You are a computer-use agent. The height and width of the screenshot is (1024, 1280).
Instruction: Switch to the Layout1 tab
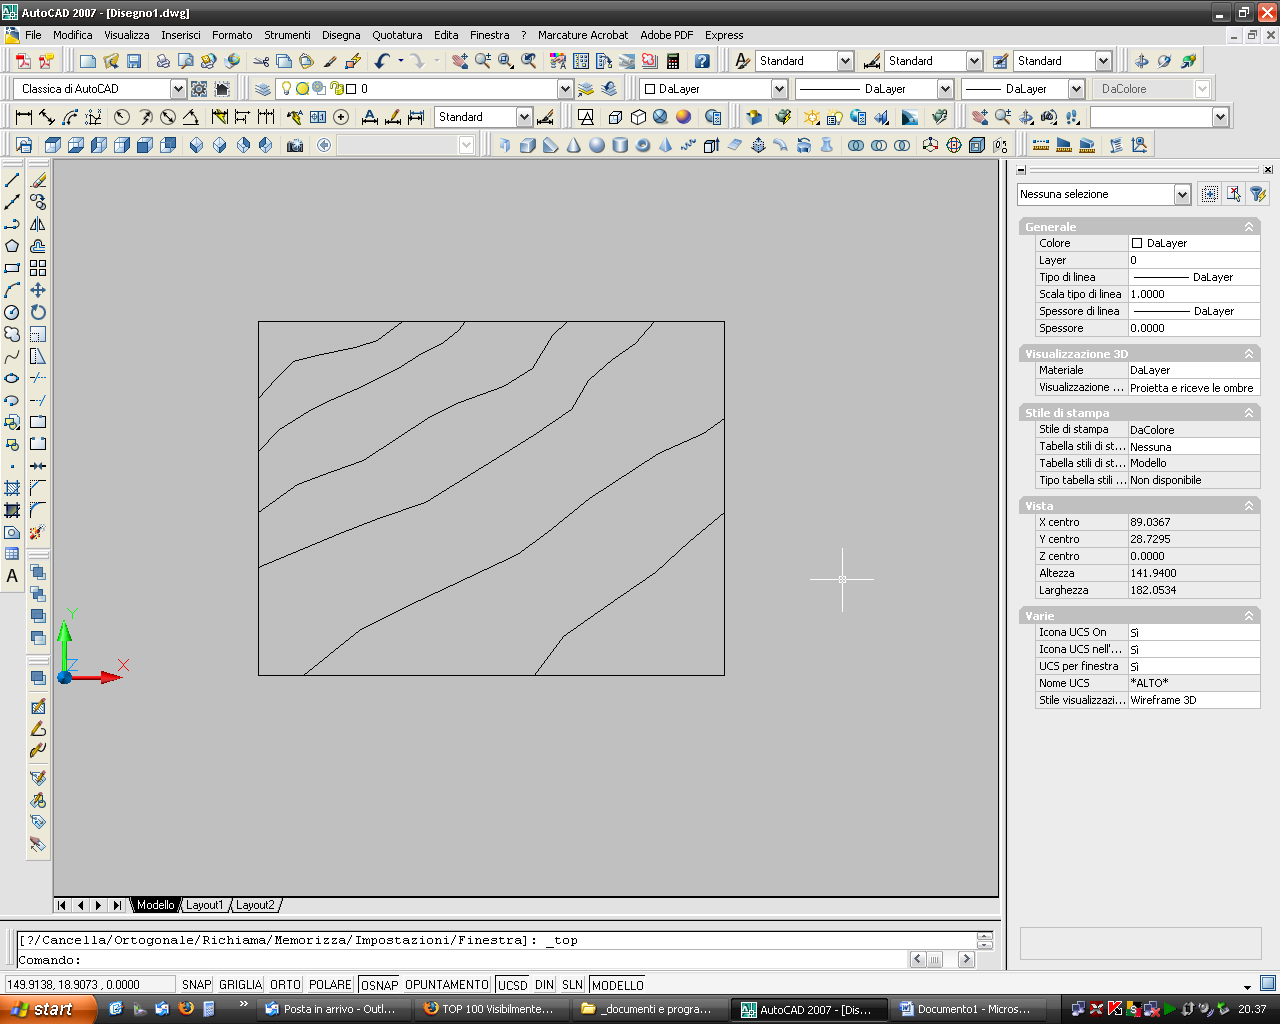pos(205,905)
